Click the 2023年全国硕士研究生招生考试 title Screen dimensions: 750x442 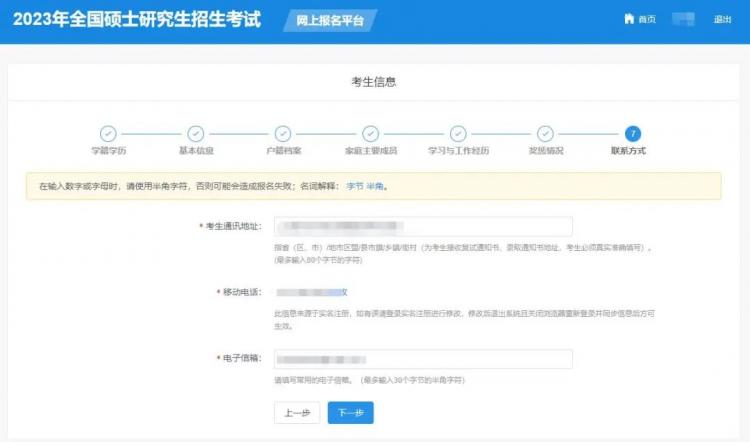[137, 19]
